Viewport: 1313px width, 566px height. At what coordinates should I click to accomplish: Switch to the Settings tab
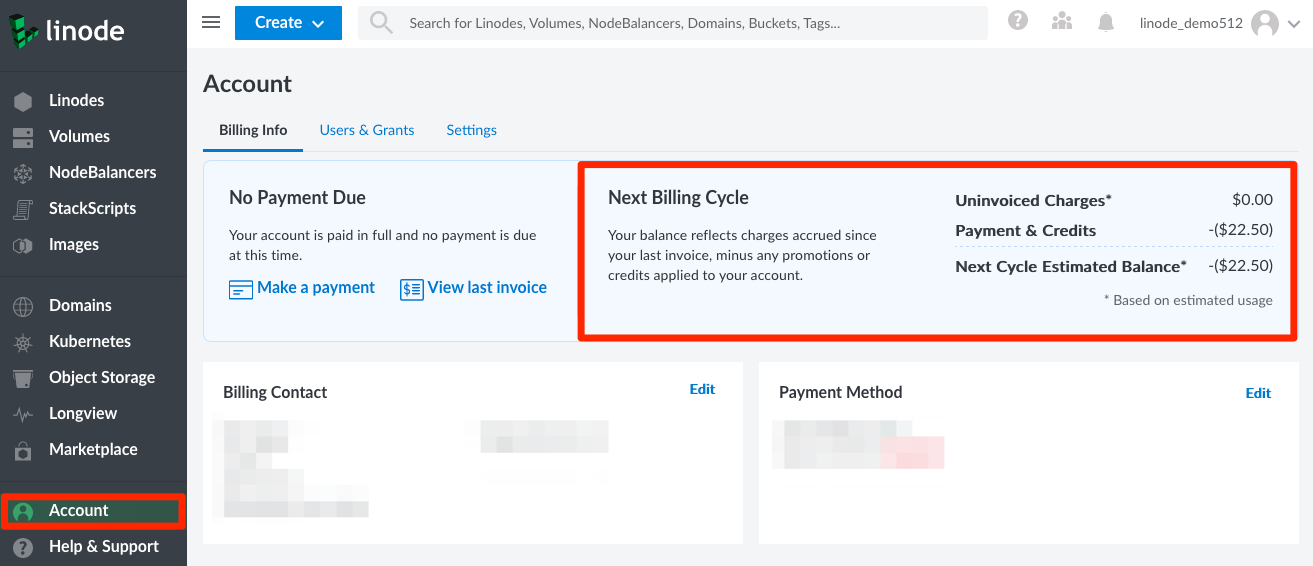(x=472, y=130)
